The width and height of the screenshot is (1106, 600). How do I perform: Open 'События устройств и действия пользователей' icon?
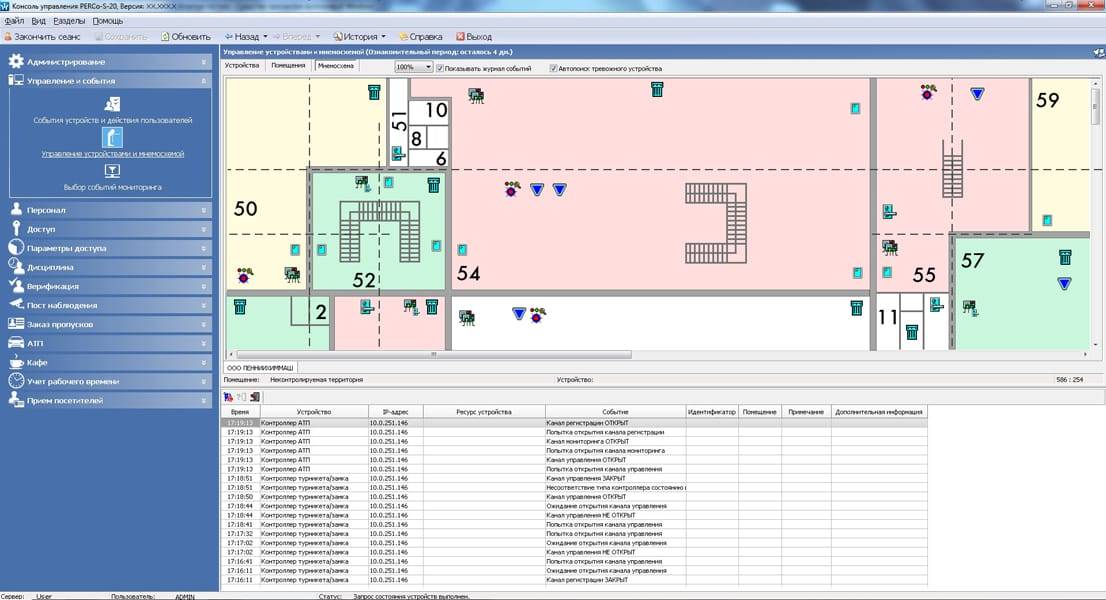pyautogui.click(x=113, y=104)
